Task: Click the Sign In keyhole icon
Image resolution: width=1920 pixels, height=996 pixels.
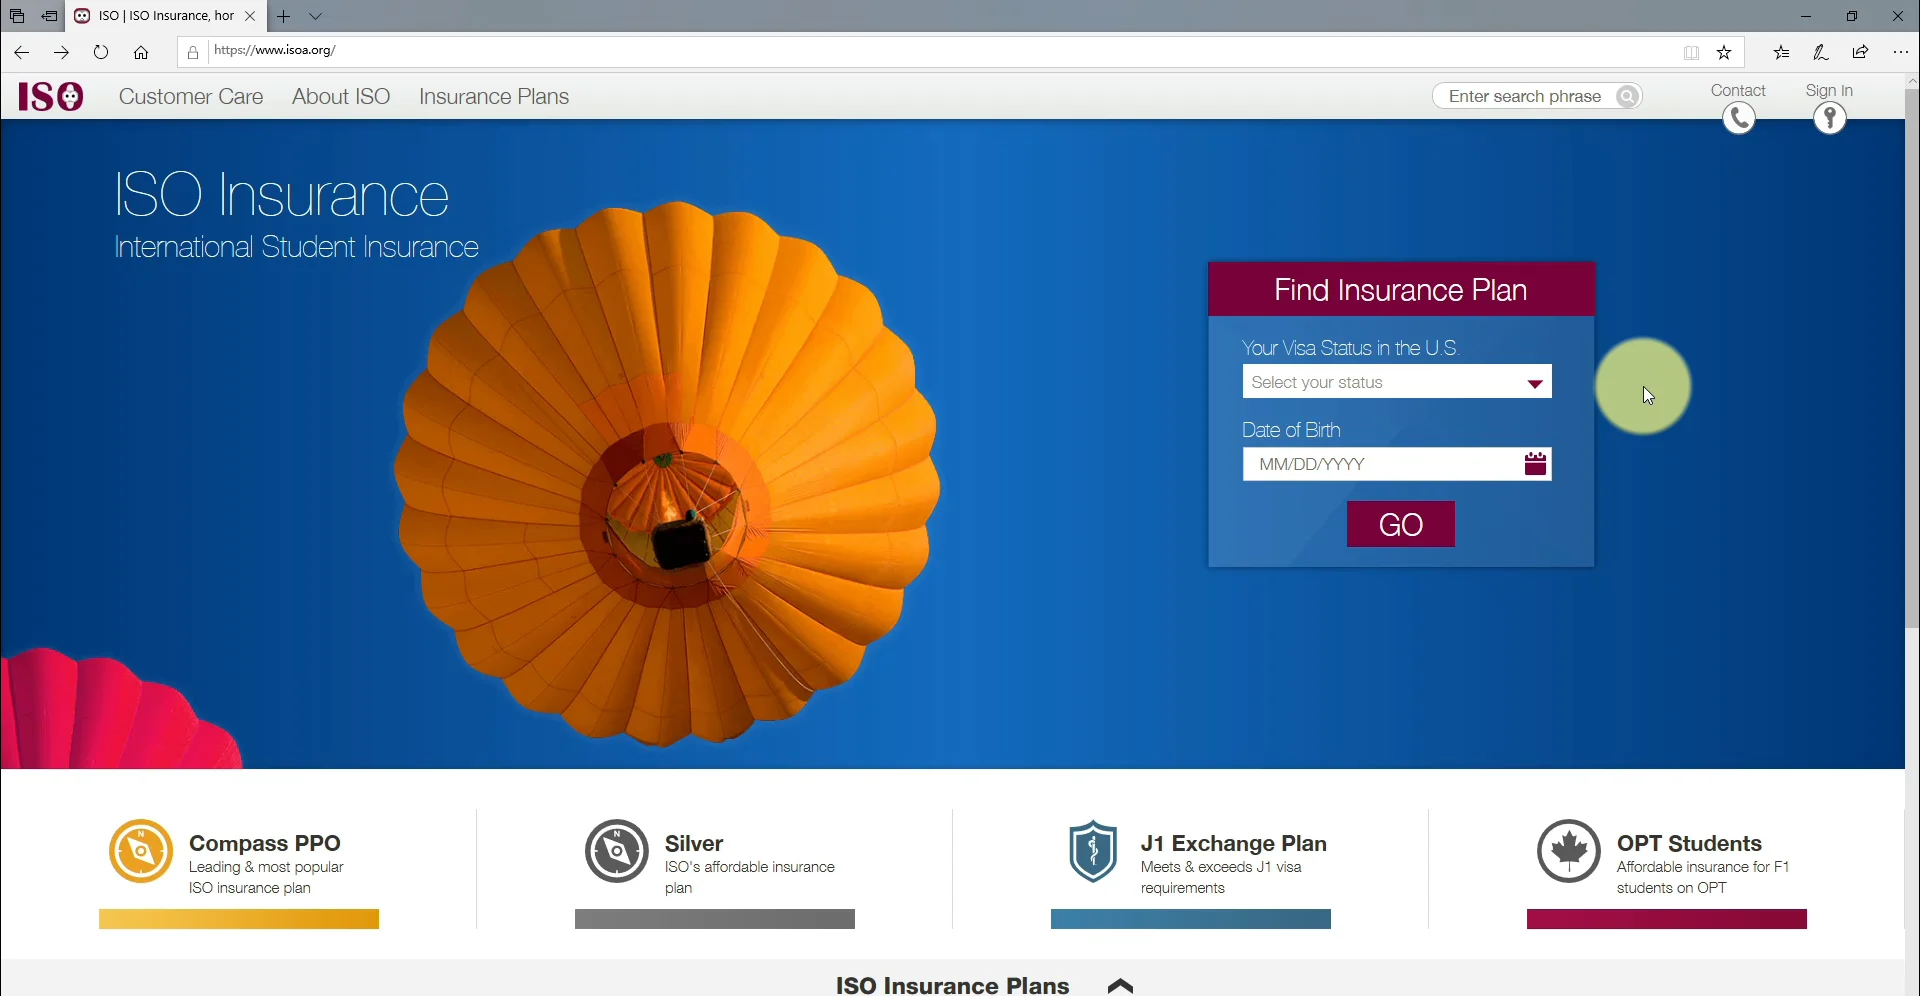Action: (x=1830, y=118)
